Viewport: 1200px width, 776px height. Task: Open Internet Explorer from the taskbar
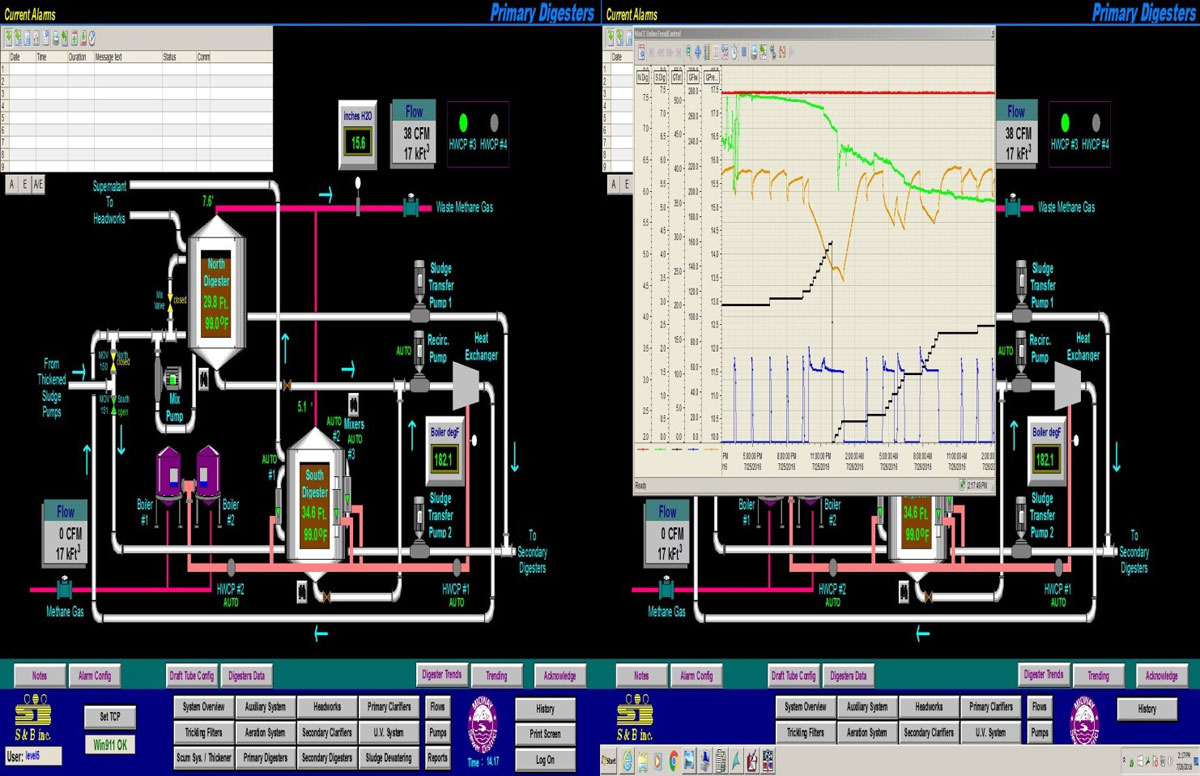628,761
